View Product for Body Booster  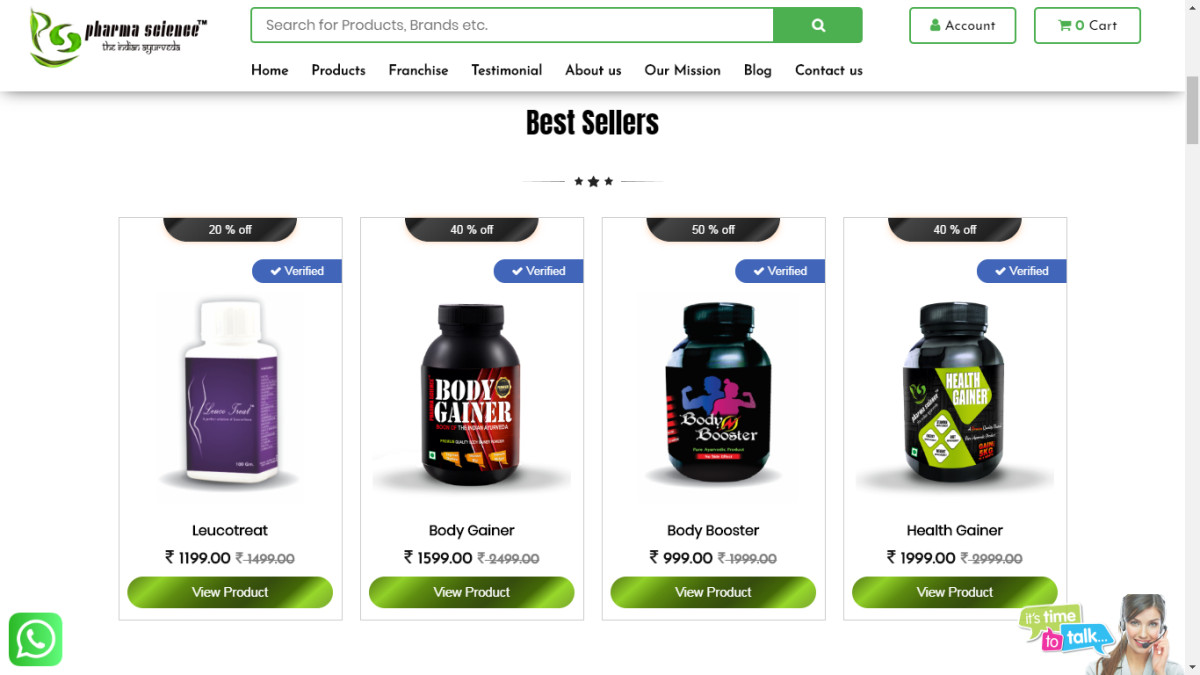[x=713, y=592]
